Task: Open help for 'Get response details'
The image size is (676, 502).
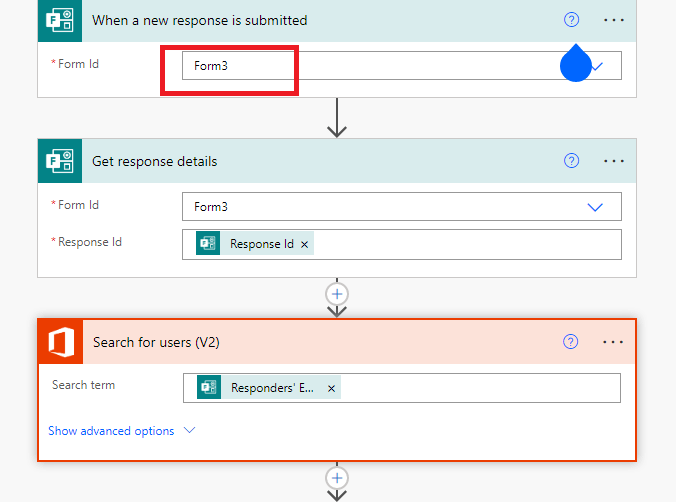Action: (x=571, y=161)
